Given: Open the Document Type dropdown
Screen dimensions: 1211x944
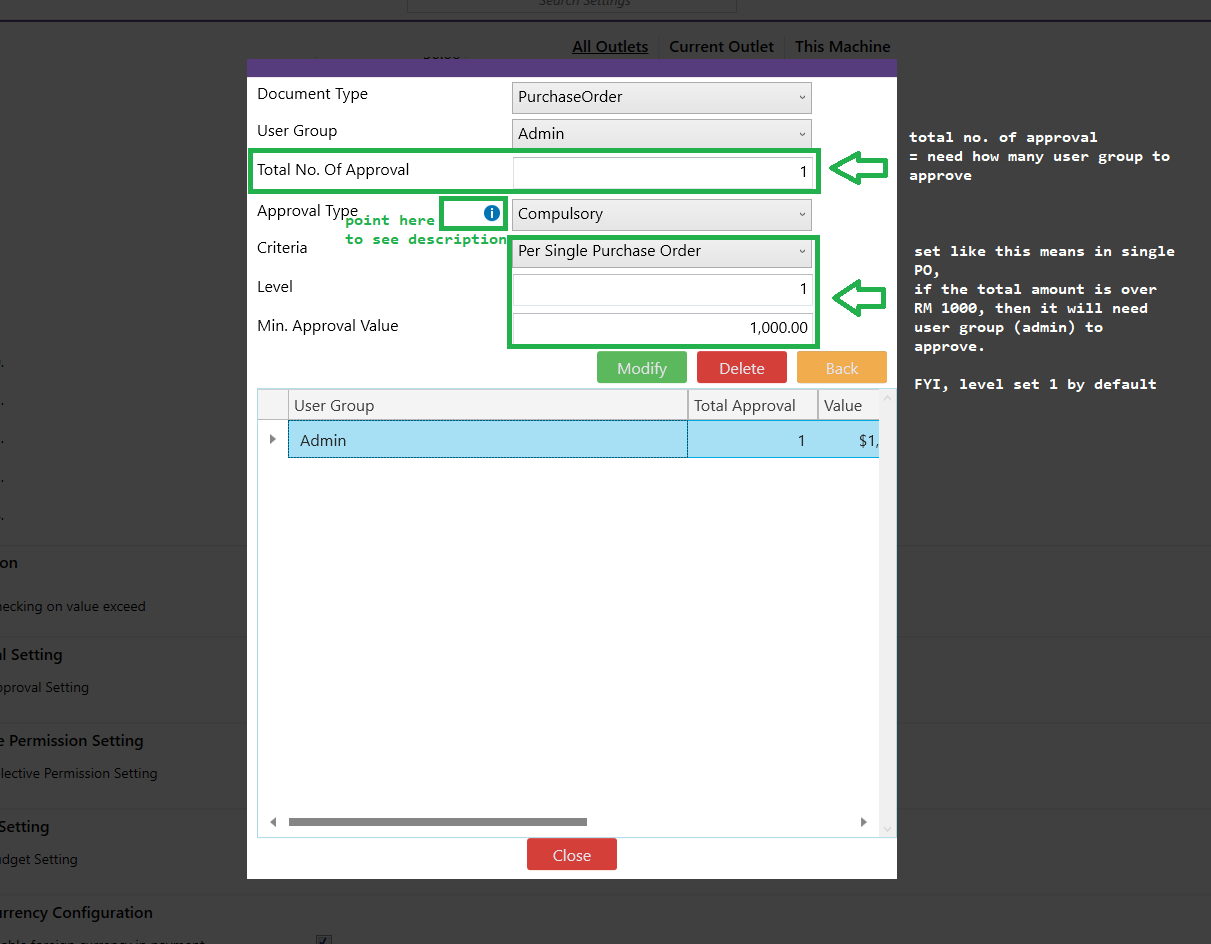Looking at the screenshot, I should [x=661, y=97].
